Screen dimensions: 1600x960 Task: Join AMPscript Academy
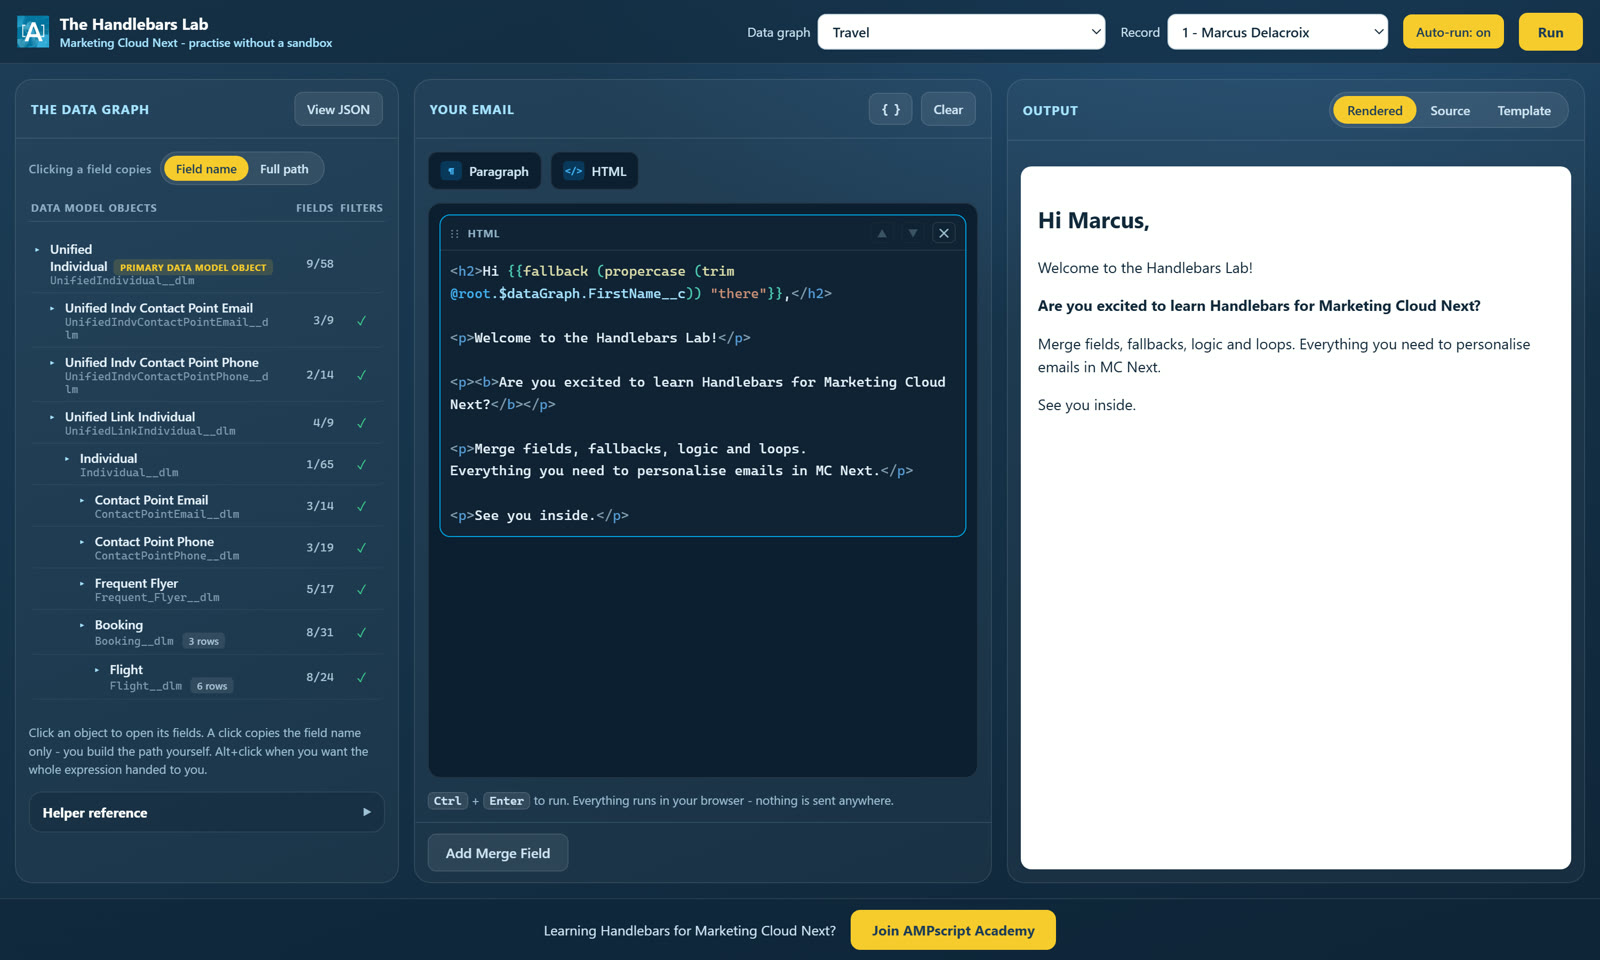click(x=953, y=930)
